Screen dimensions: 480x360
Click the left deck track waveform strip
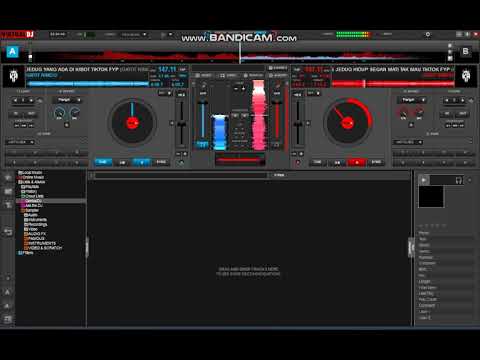coord(87,84)
